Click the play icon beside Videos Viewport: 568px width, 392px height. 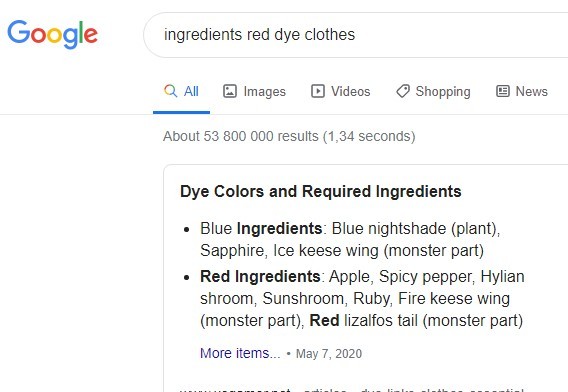point(318,91)
